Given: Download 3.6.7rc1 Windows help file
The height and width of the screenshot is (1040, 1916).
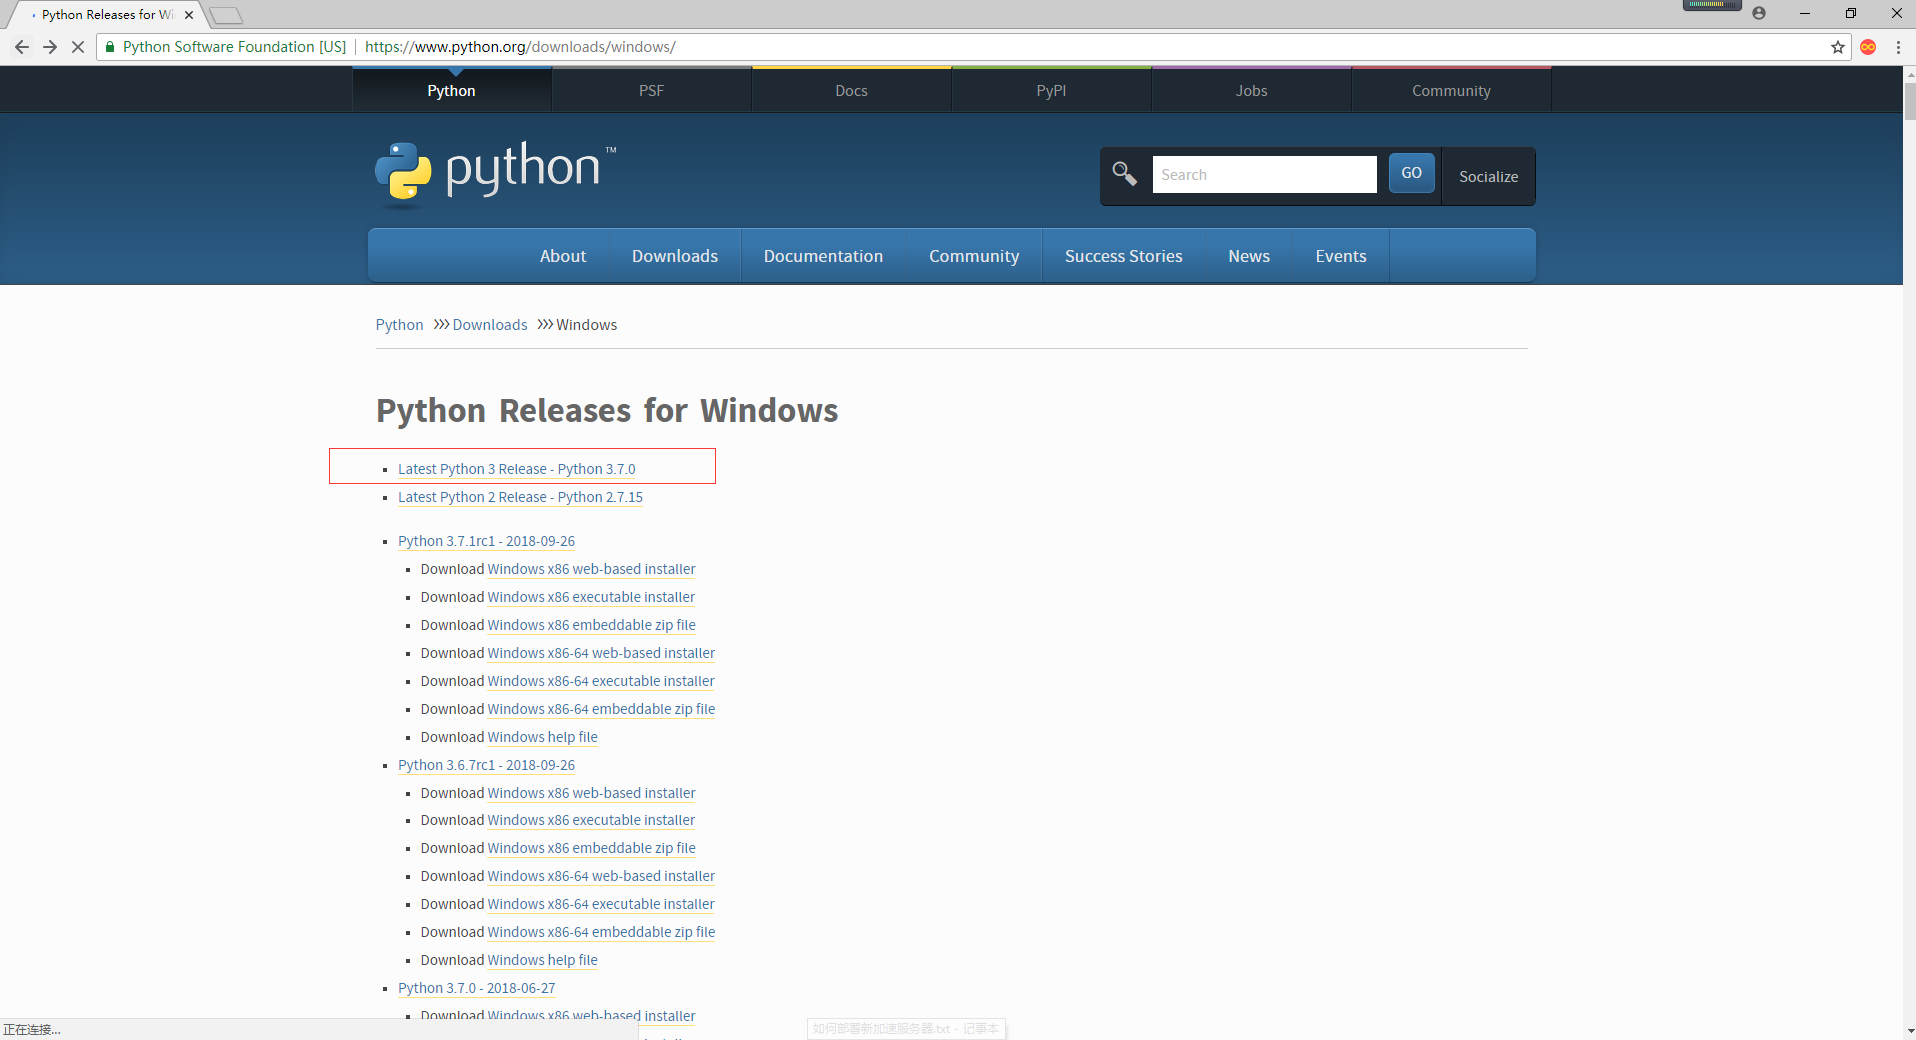Looking at the screenshot, I should (542, 960).
